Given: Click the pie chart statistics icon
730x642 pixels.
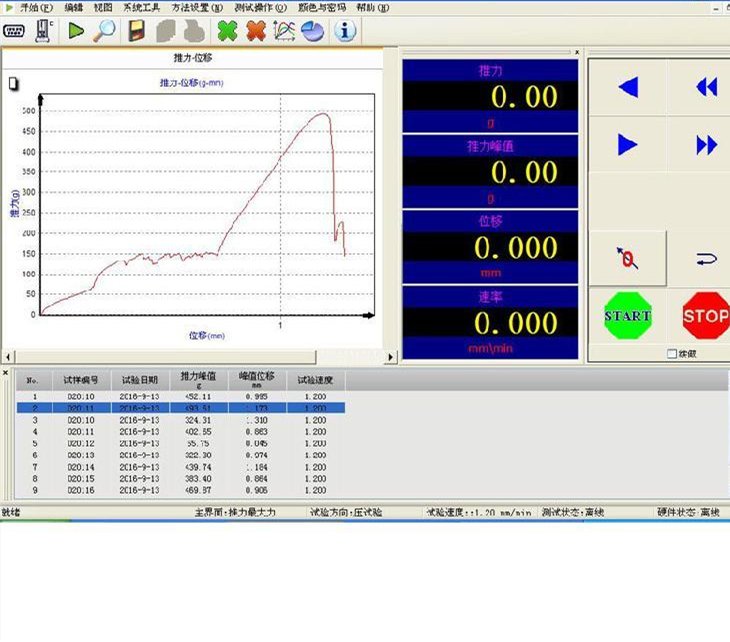Looking at the screenshot, I should pos(312,31).
